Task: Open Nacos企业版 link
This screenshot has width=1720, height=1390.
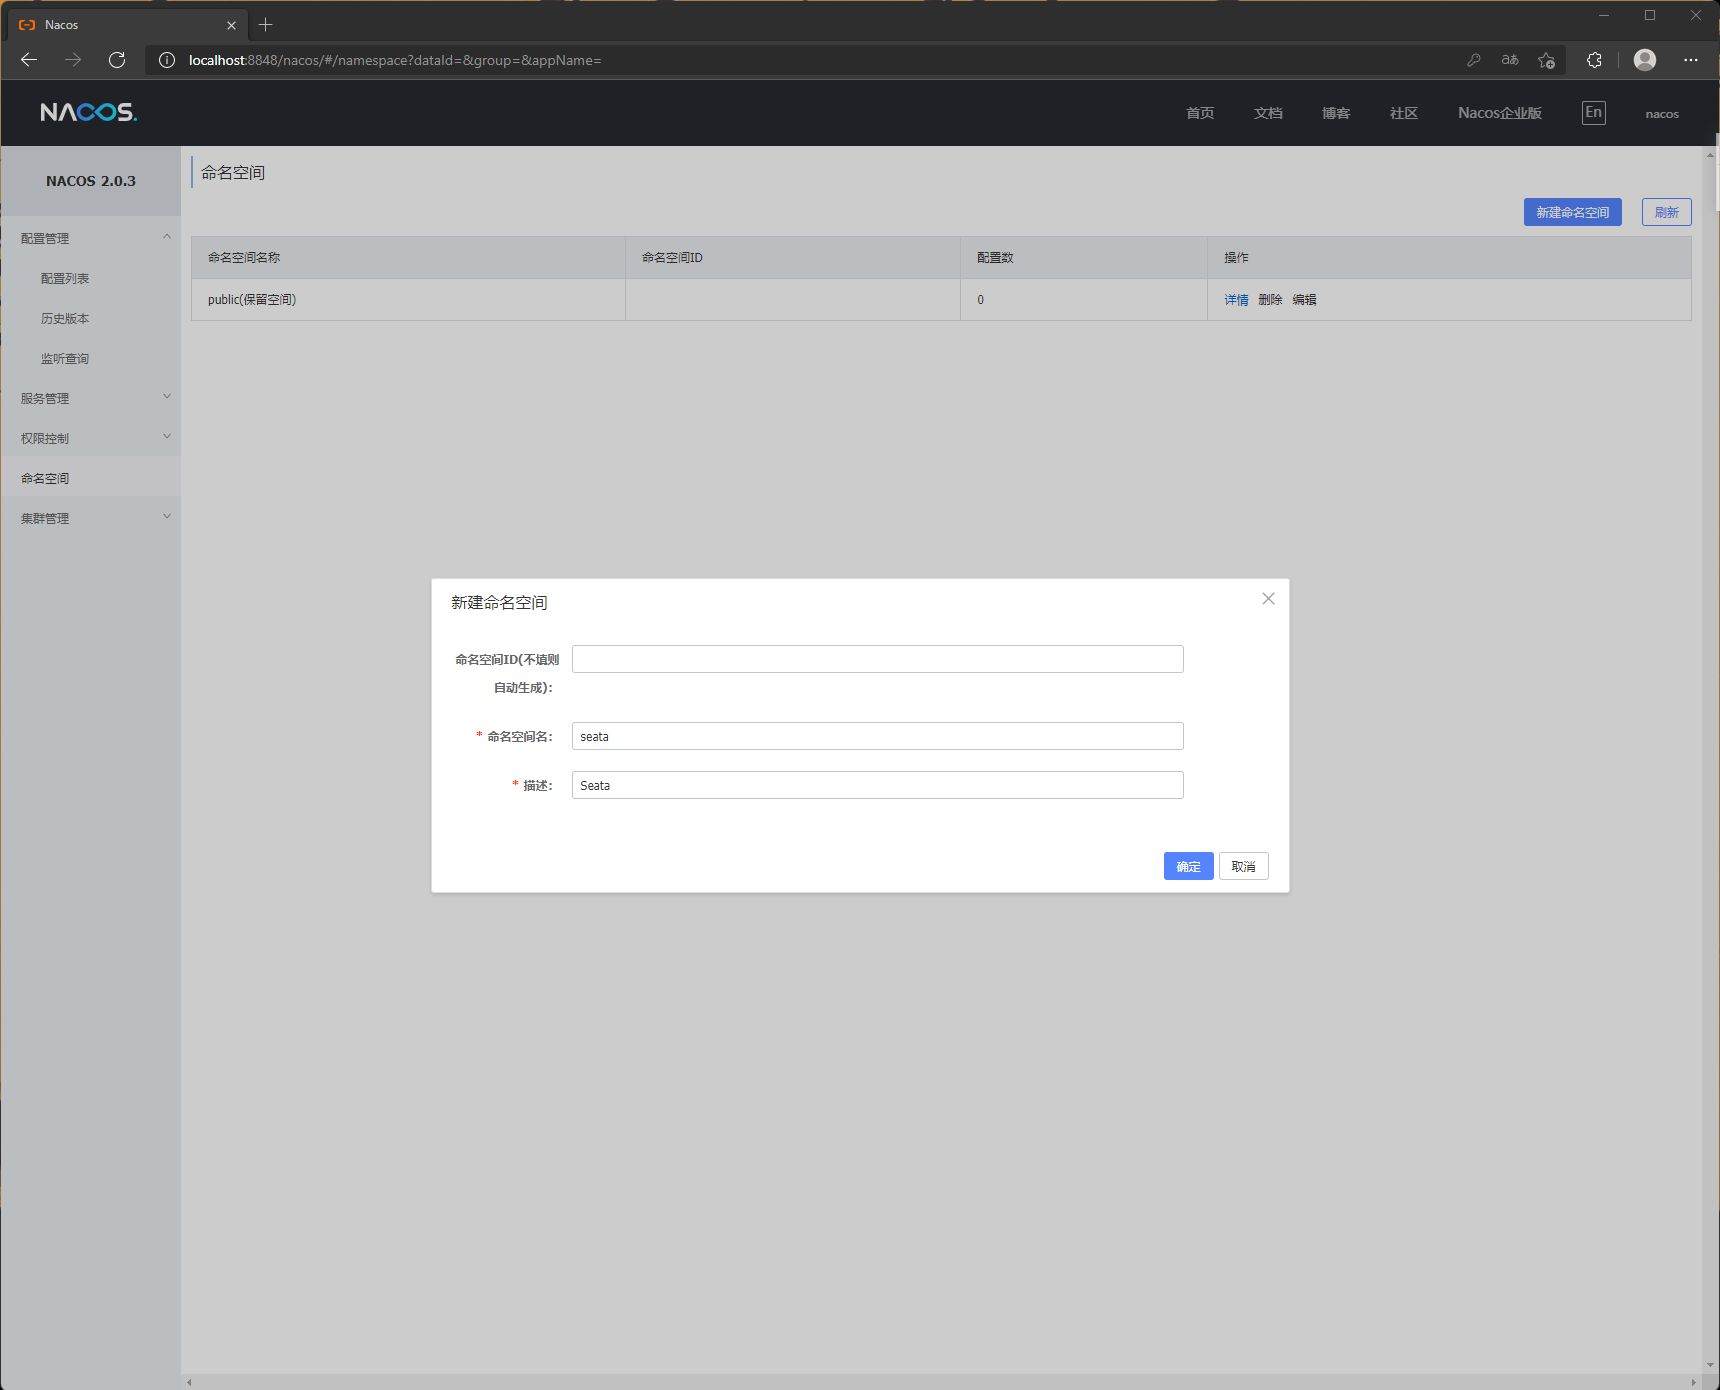Action: pos(1500,113)
